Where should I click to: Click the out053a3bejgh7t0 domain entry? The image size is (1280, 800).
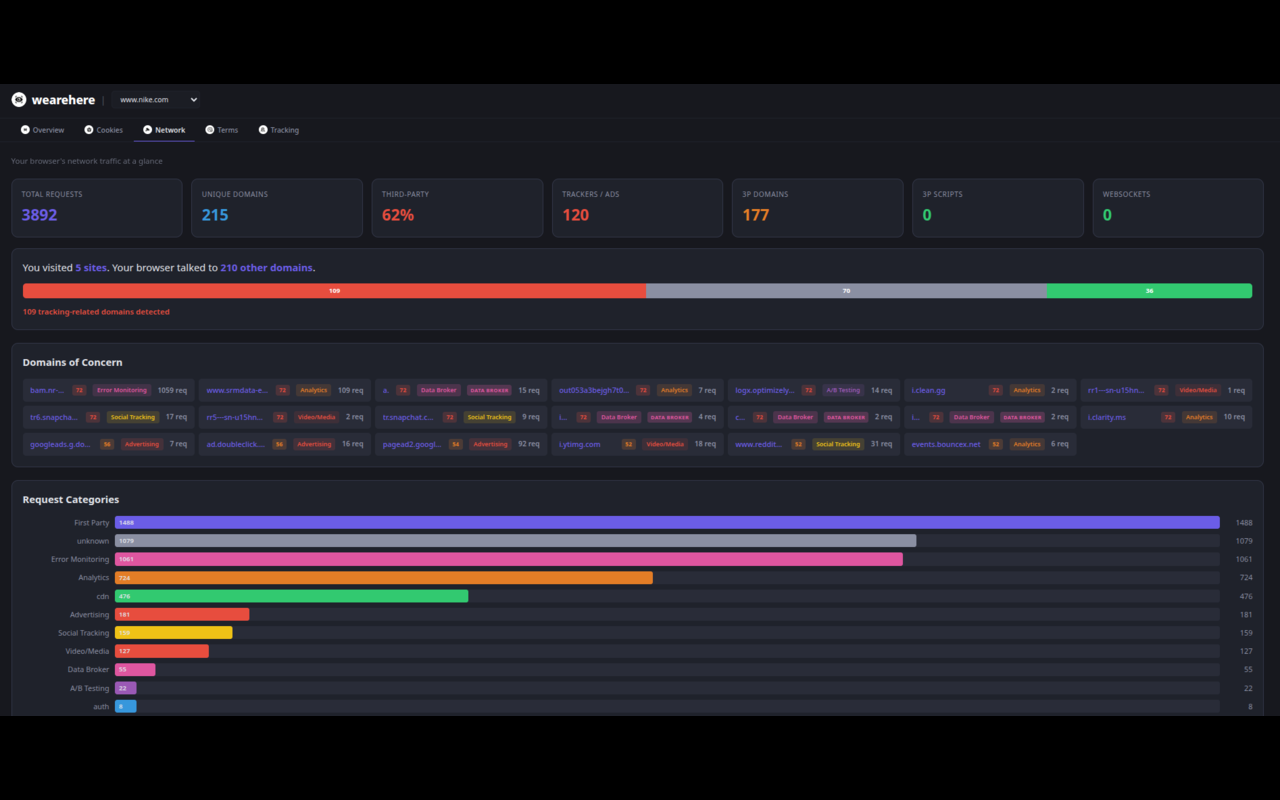click(x=594, y=390)
